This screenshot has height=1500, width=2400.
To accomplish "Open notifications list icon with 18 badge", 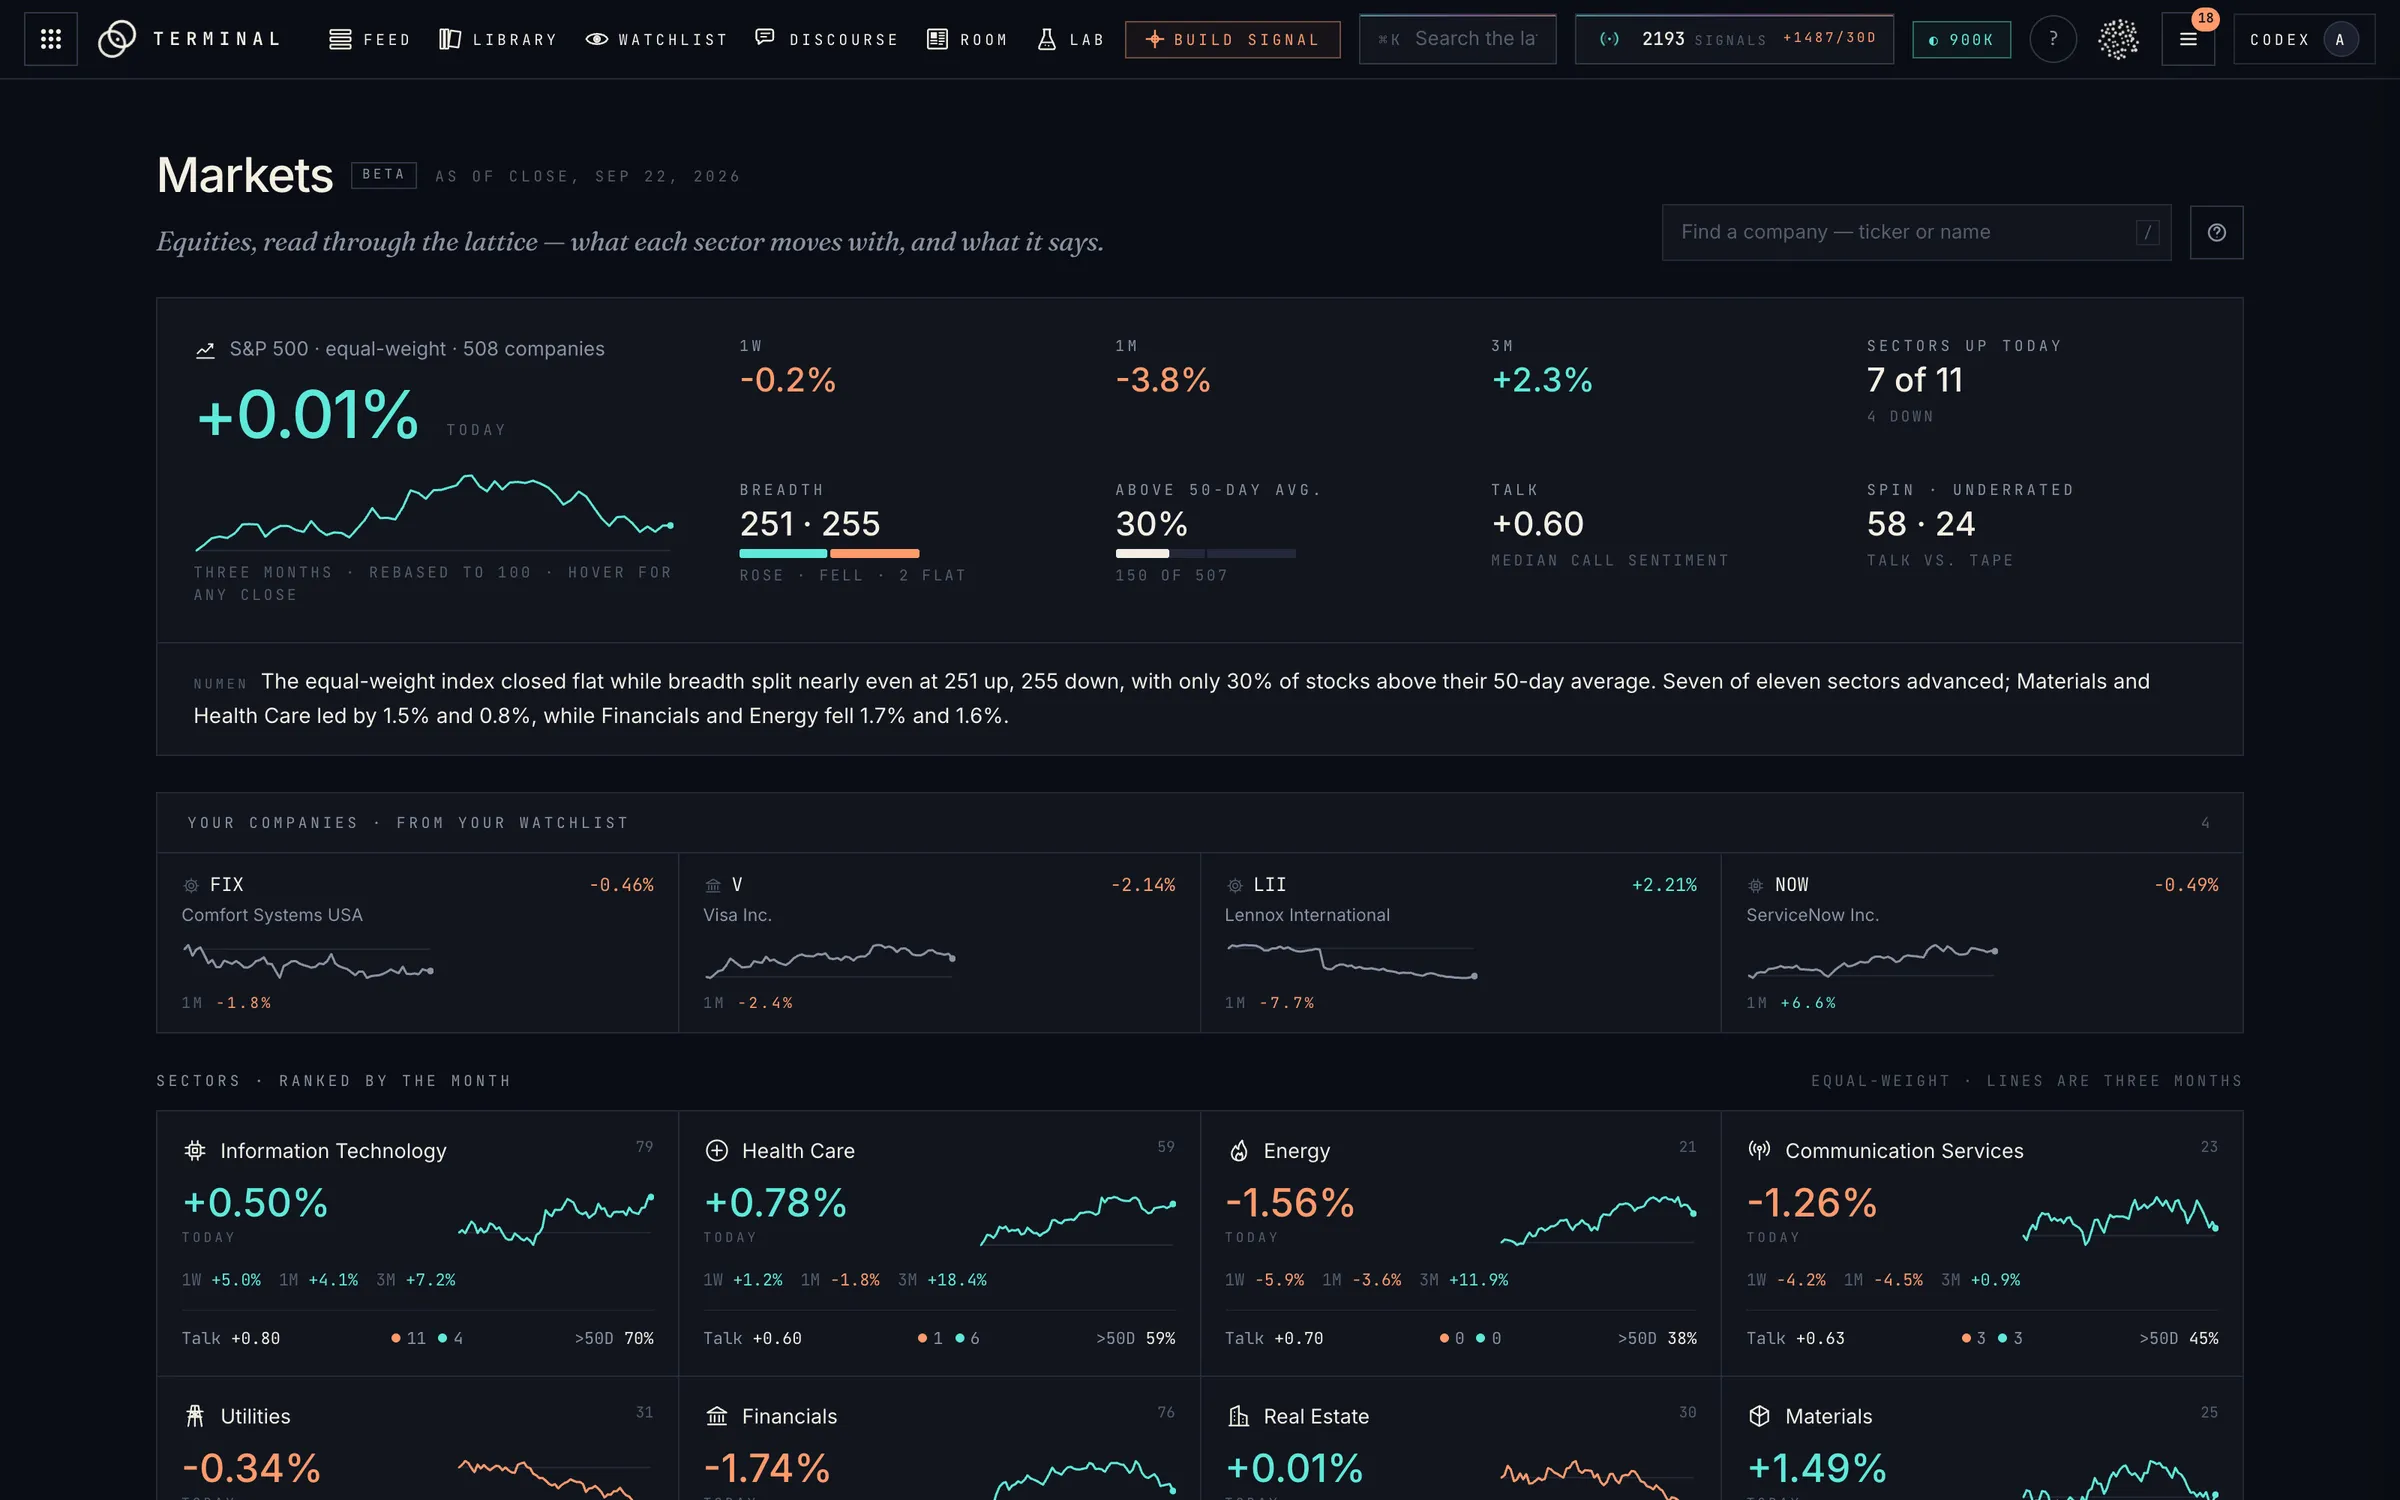I will (x=2188, y=39).
